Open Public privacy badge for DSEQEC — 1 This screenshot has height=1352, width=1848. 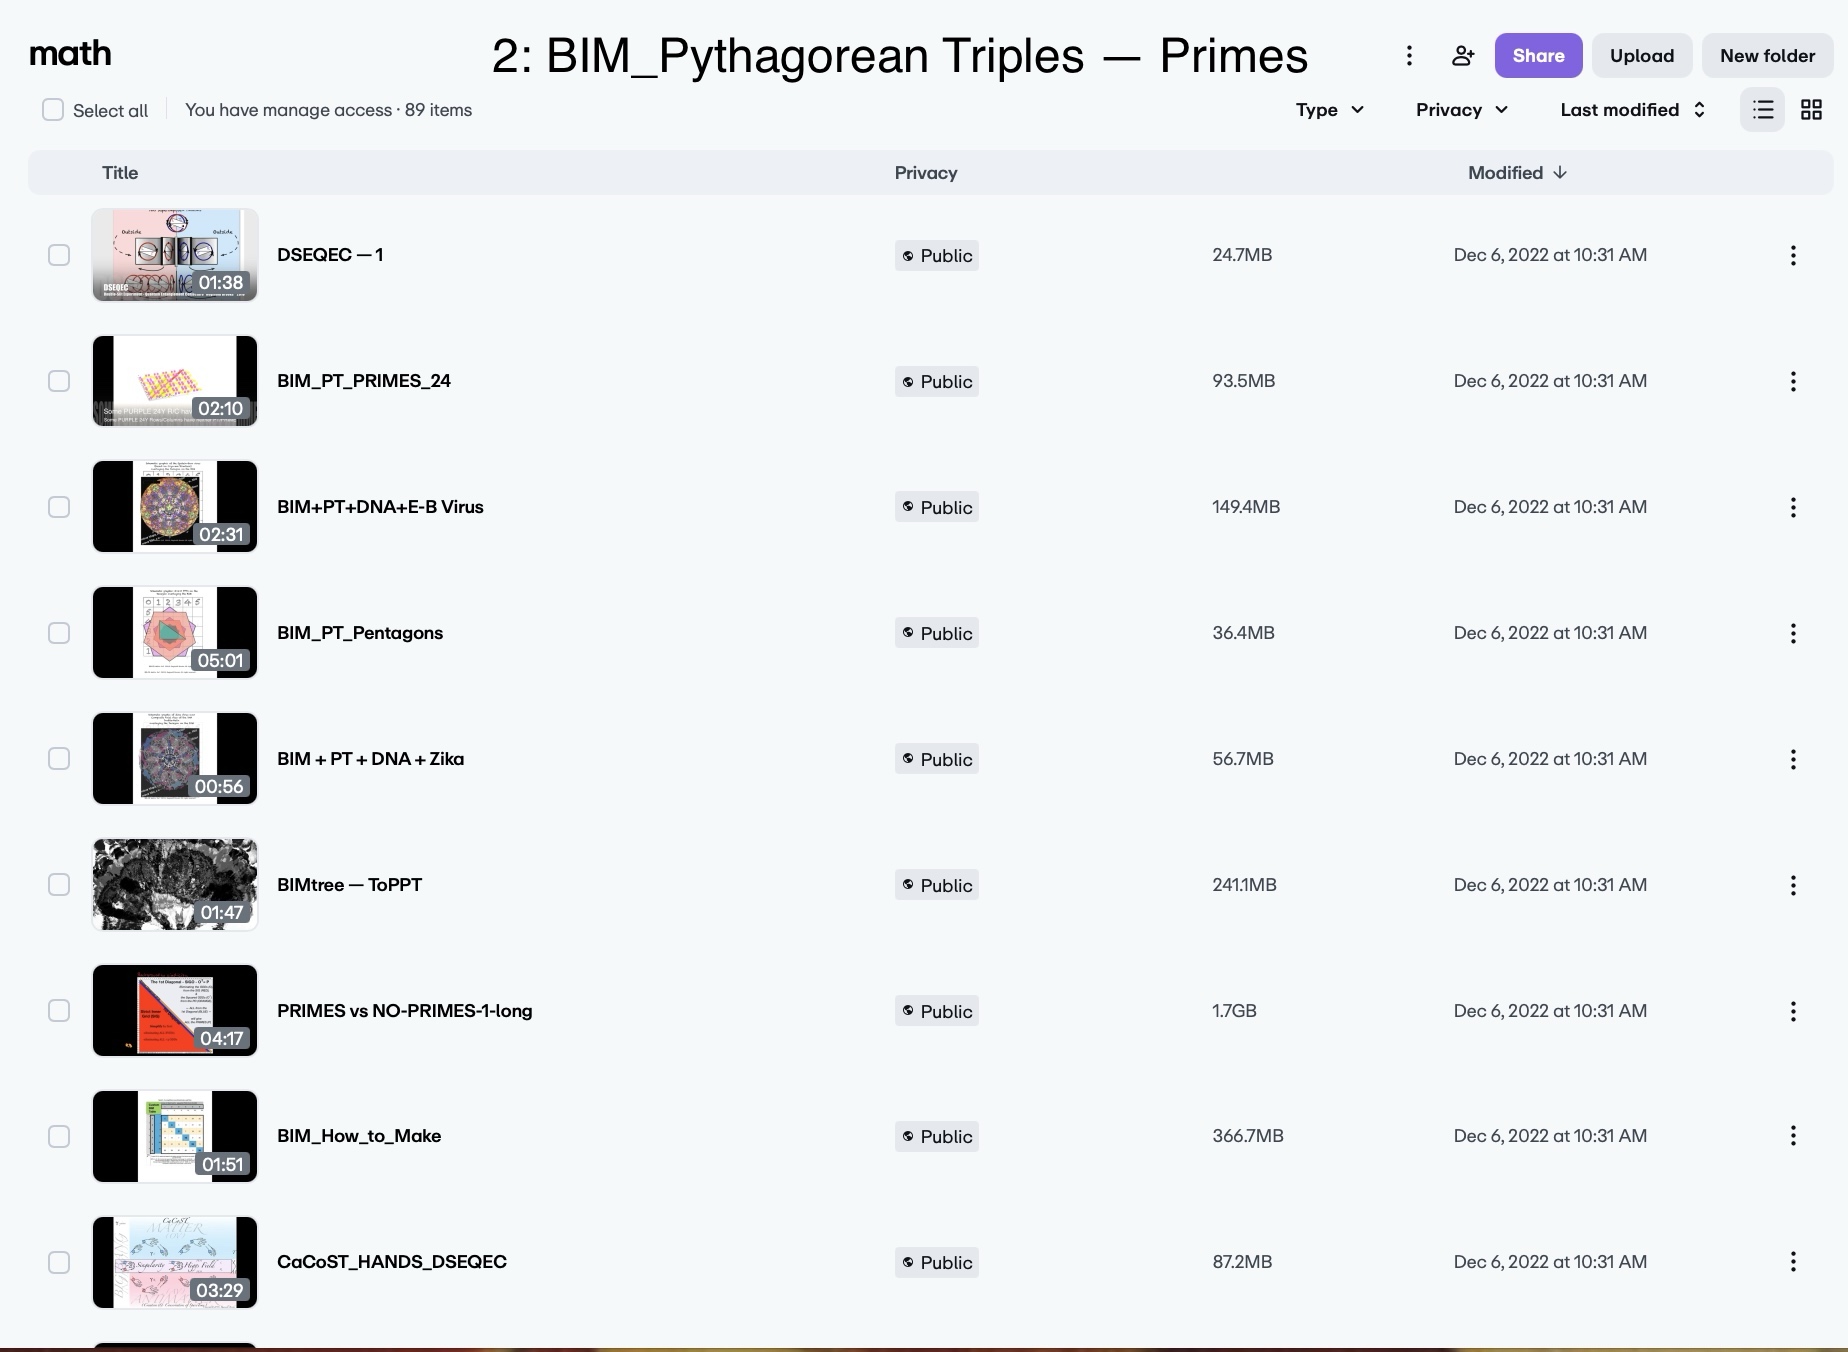pyautogui.click(x=936, y=256)
